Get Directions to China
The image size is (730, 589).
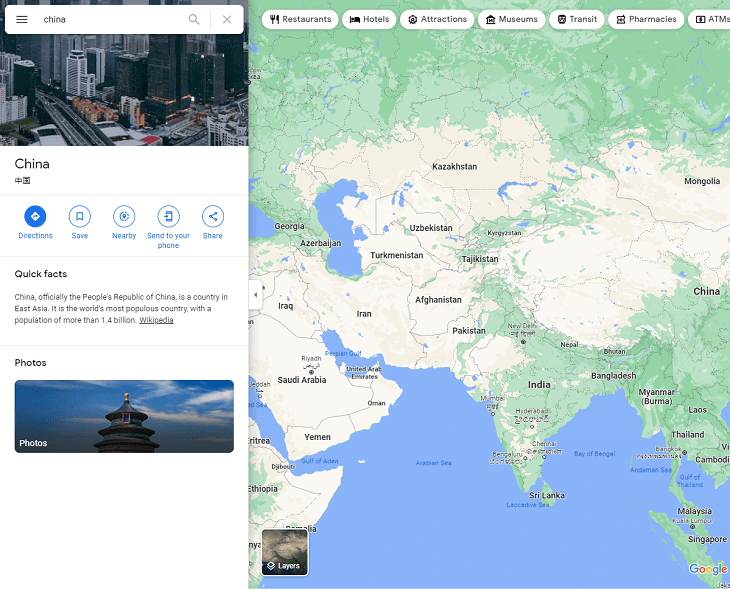pyautogui.click(x=35, y=223)
